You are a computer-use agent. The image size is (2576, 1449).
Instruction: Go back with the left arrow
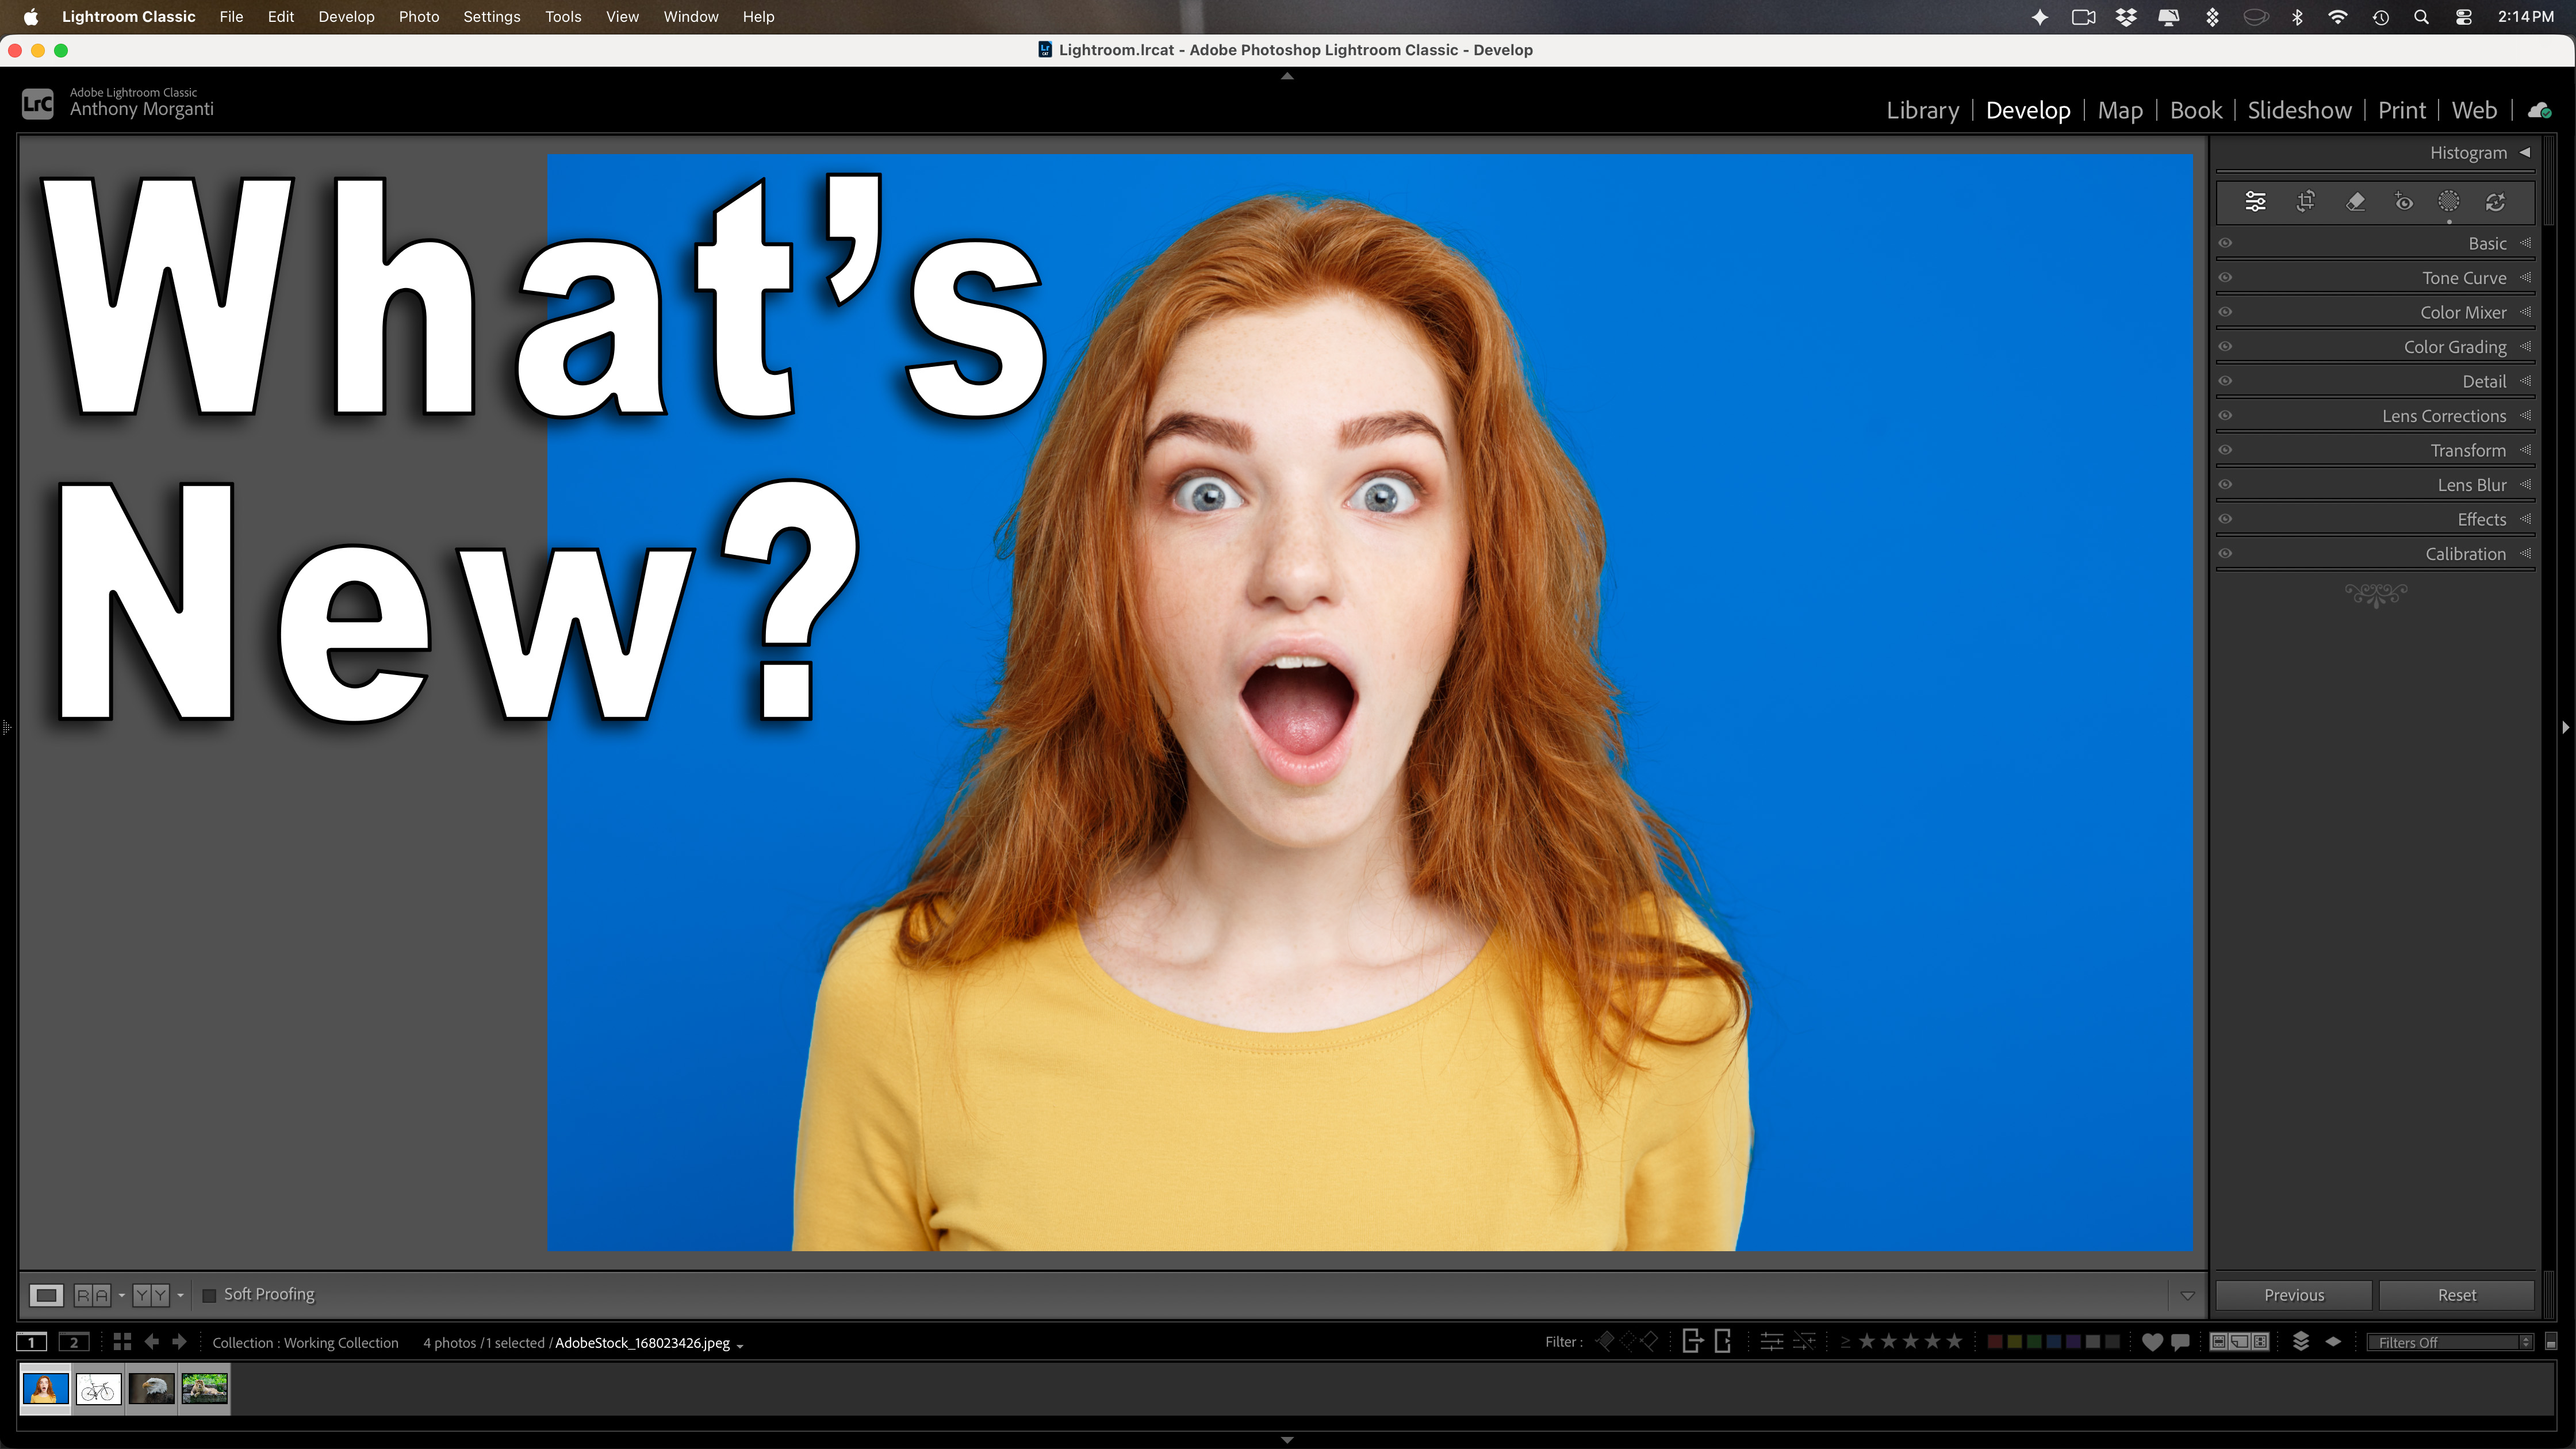click(x=151, y=1342)
